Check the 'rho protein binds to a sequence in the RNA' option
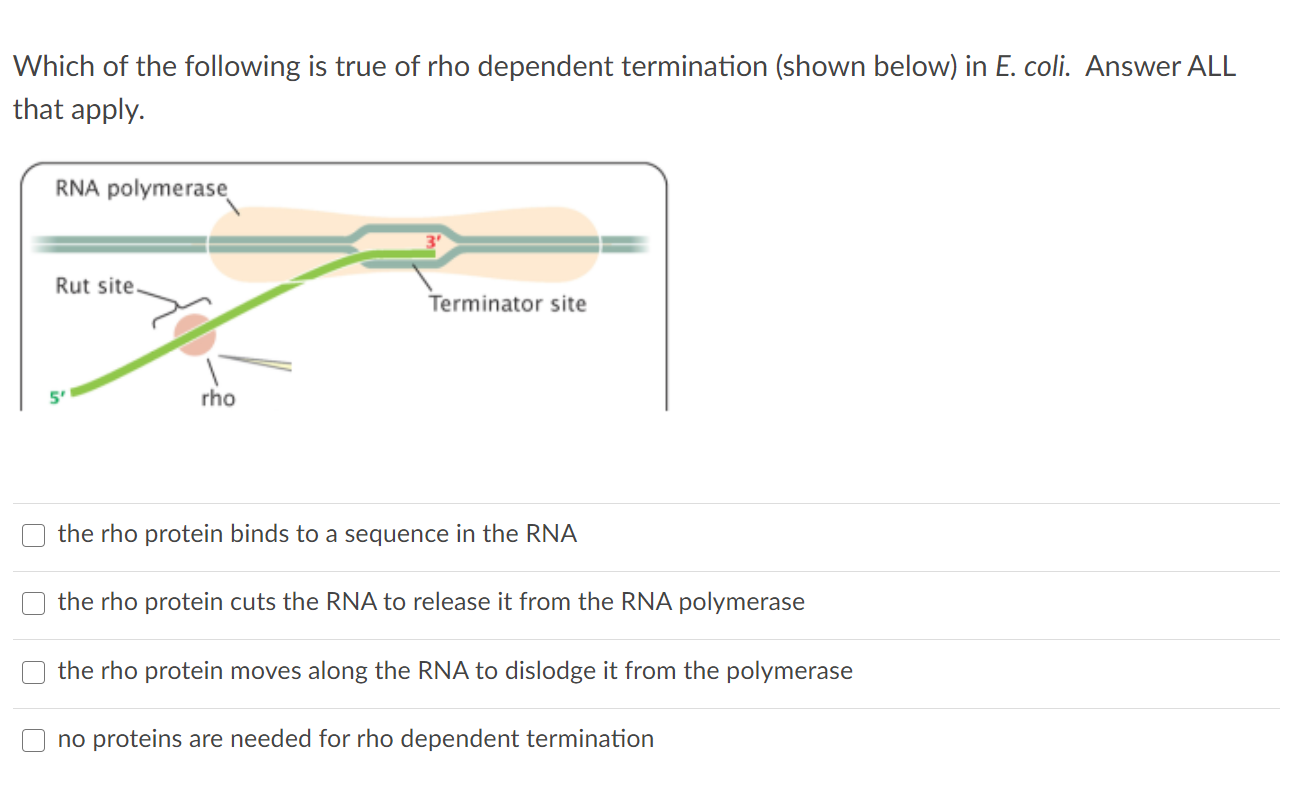1290x787 pixels. coord(33,535)
